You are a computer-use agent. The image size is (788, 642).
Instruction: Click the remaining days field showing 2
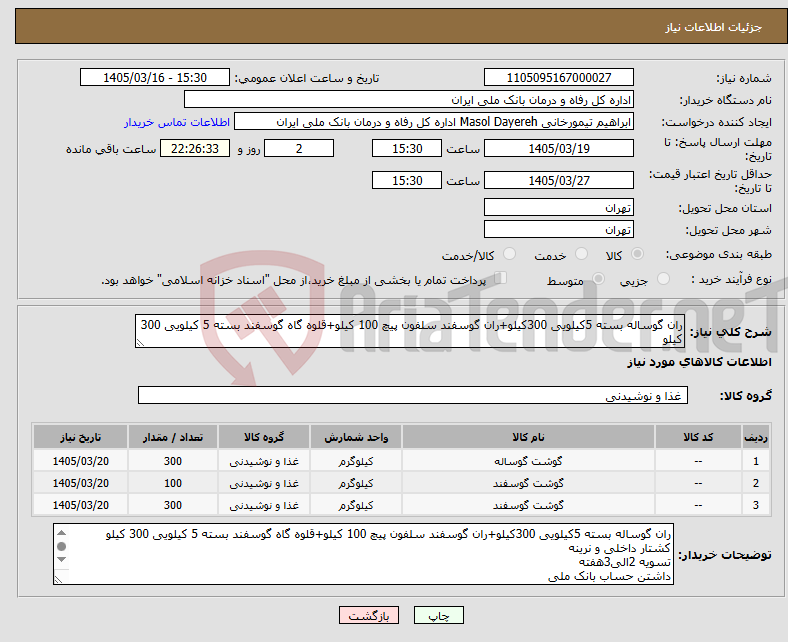299,148
